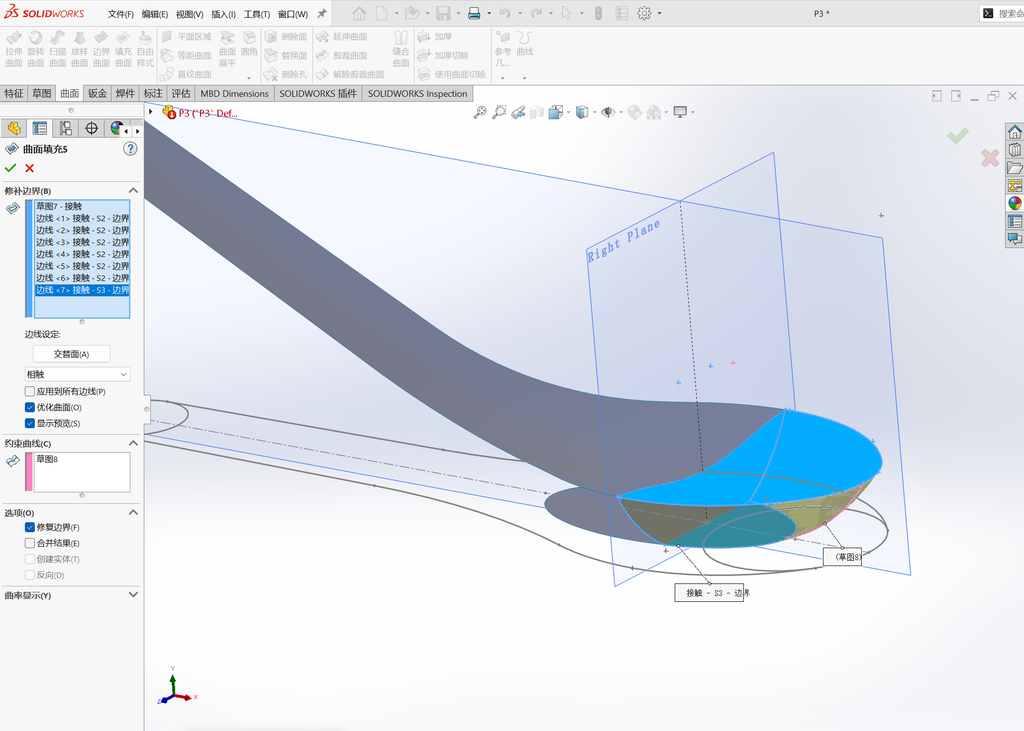Toggle 创建实体 checkbox

[x=29, y=559]
